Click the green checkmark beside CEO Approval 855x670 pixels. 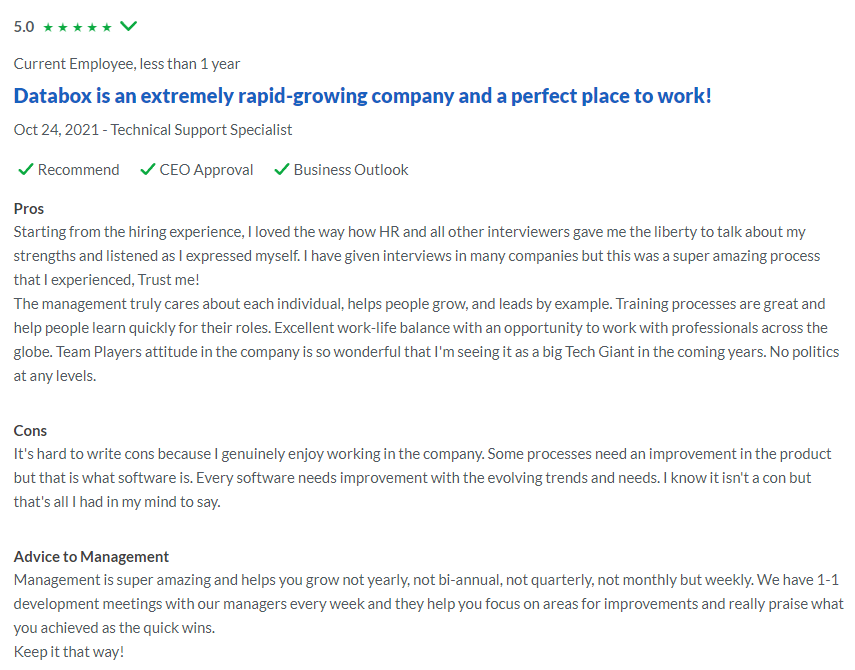pyautogui.click(x=148, y=170)
